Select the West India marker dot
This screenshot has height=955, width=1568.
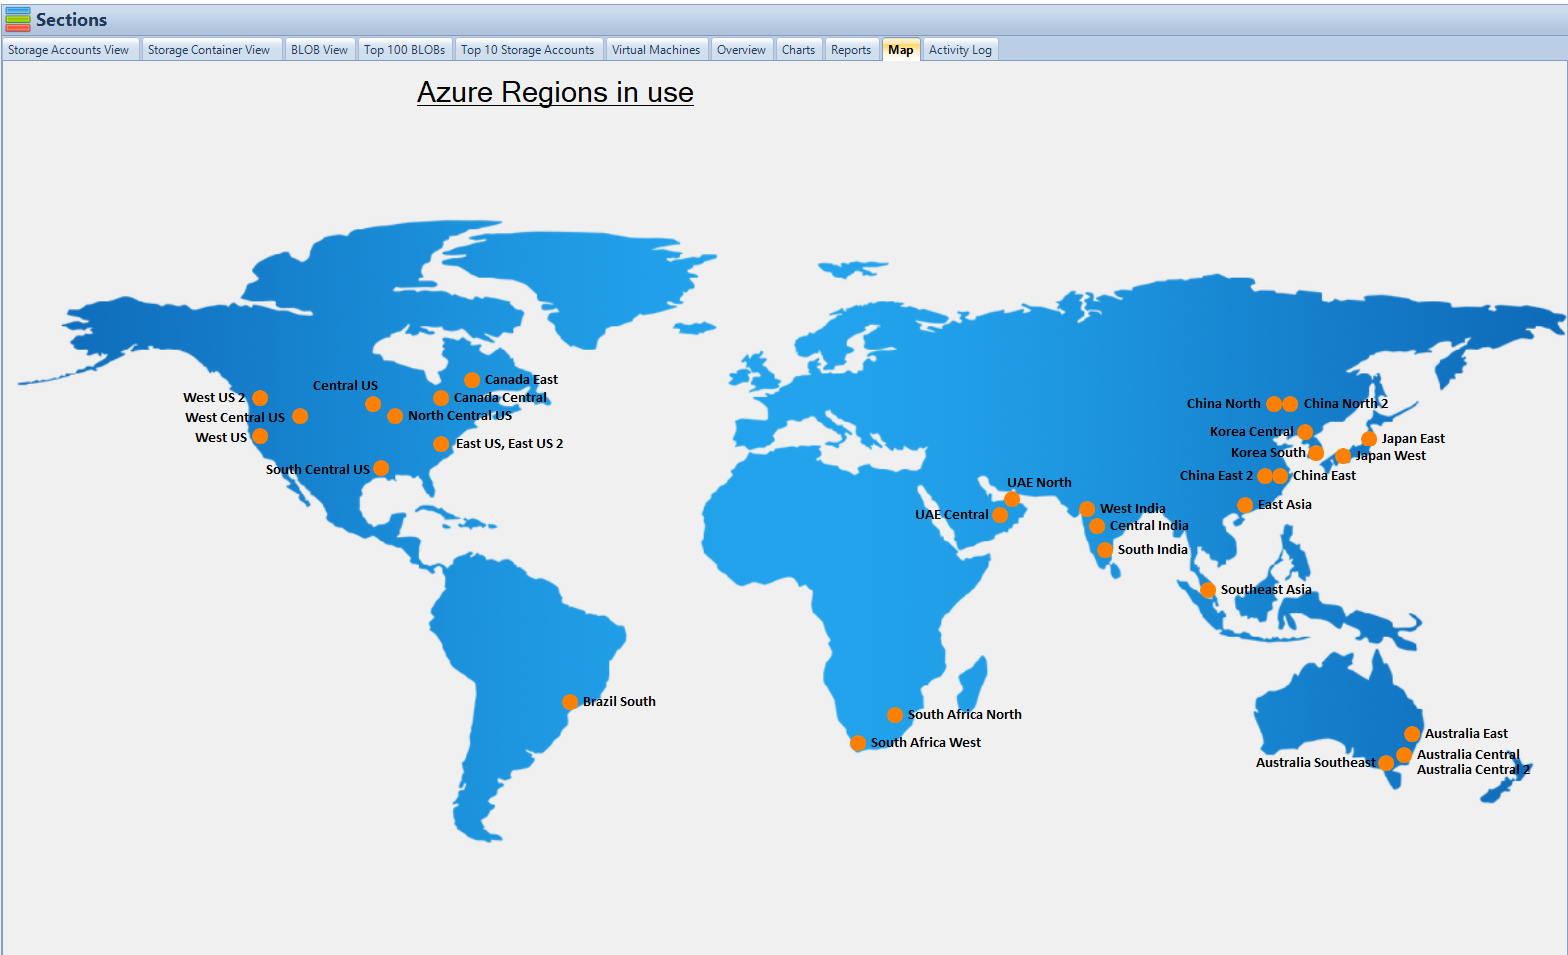(1087, 509)
